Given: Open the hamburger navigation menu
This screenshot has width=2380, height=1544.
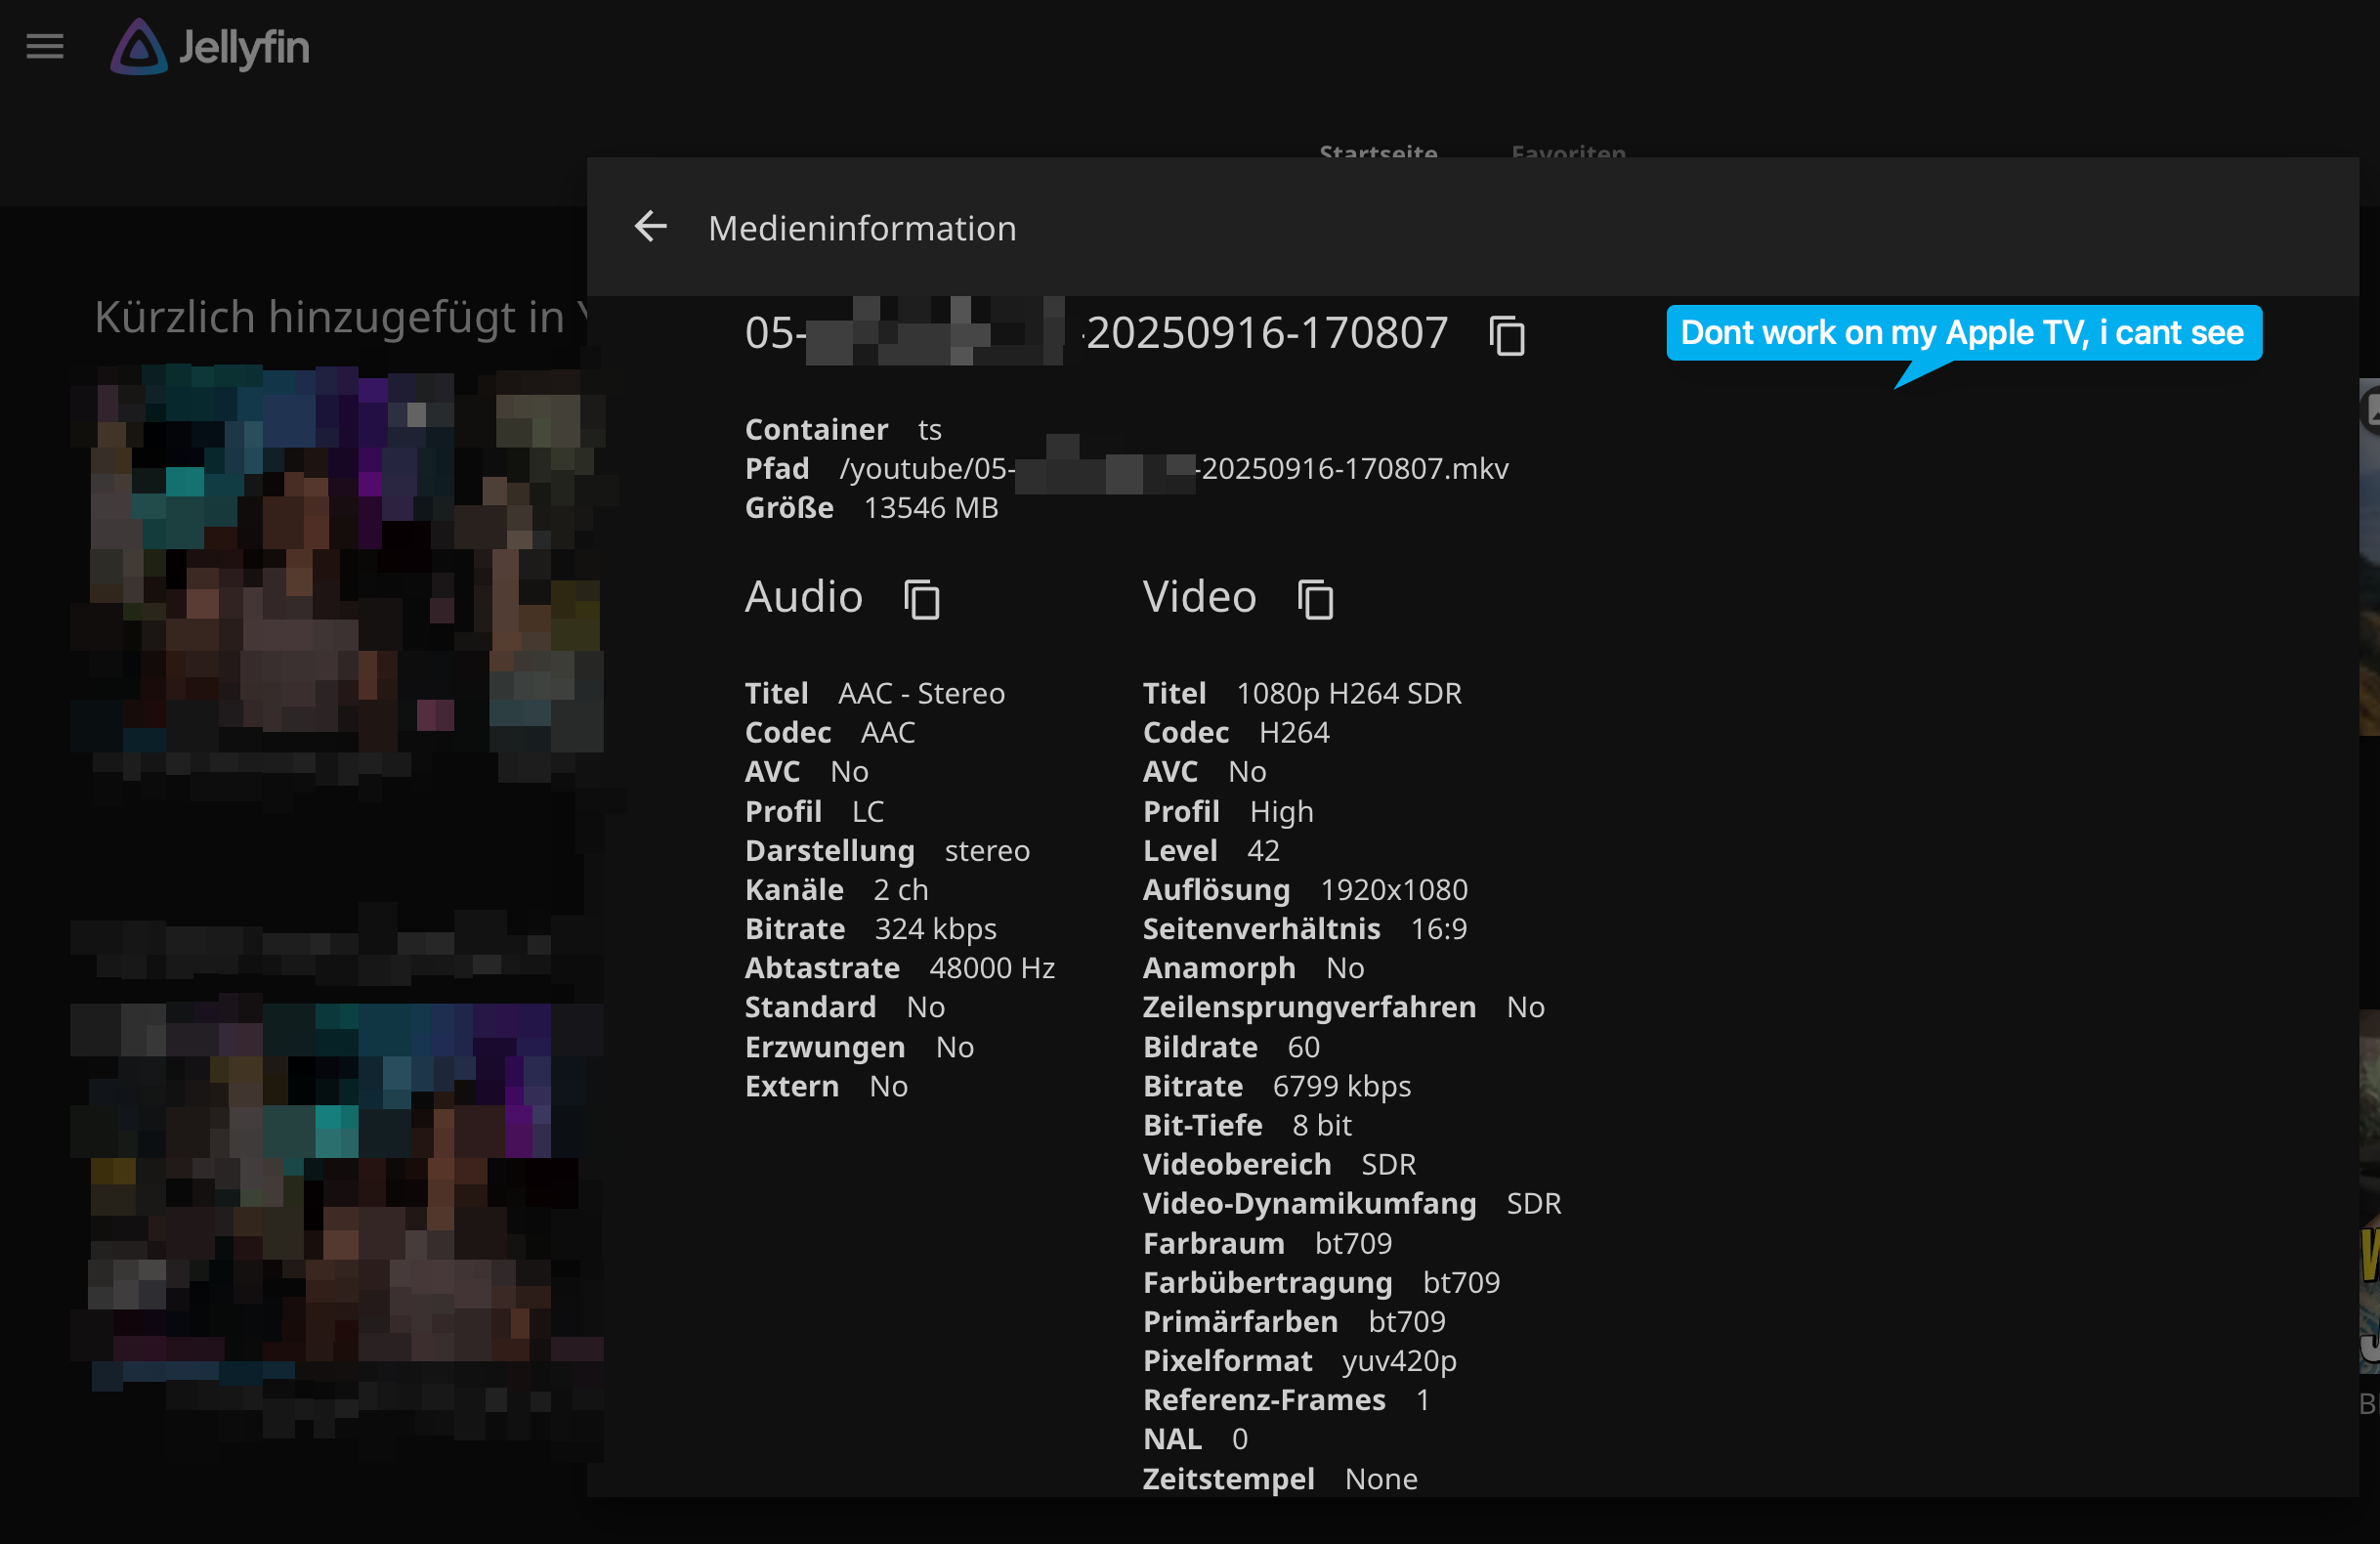Looking at the screenshot, I should coord(45,47).
